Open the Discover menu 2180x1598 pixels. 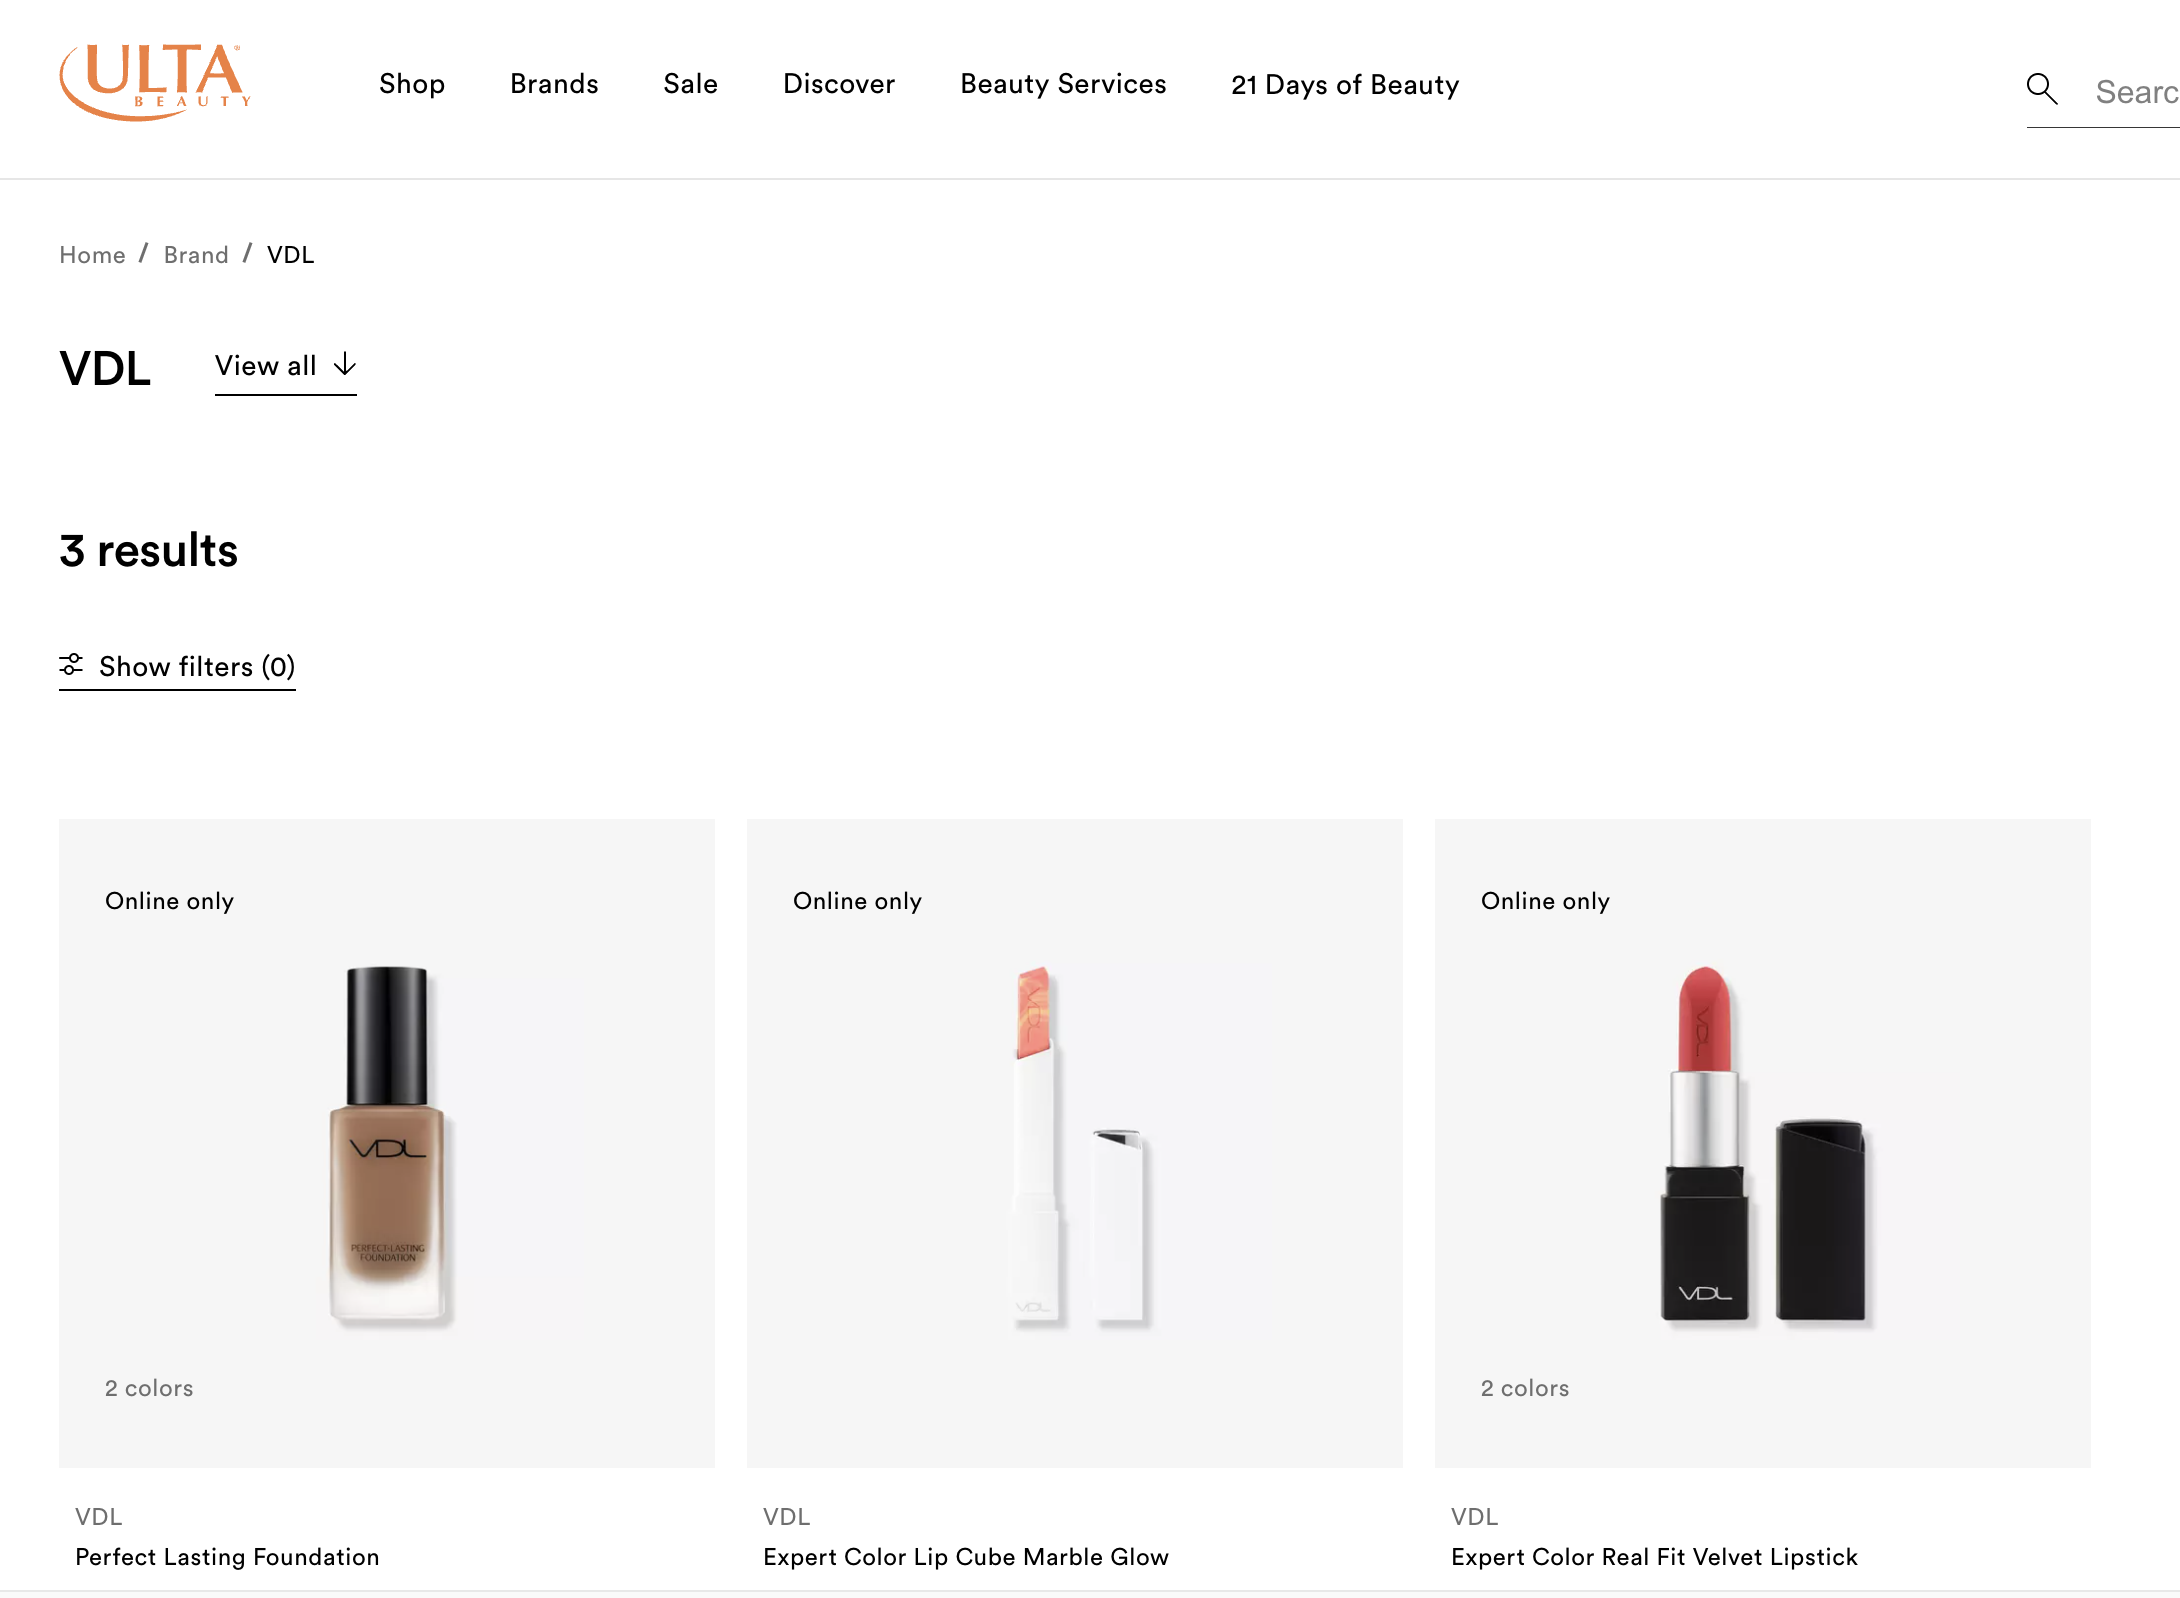[x=838, y=84]
